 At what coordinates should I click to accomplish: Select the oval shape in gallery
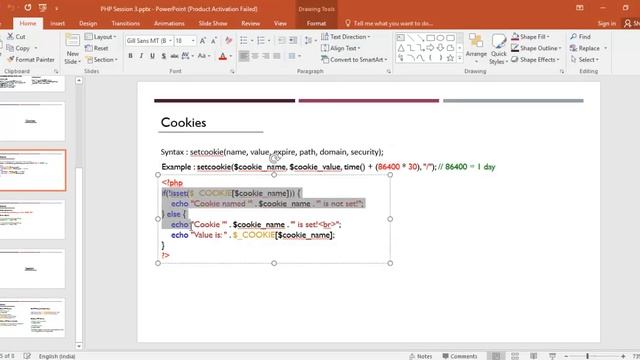click(440, 38)
